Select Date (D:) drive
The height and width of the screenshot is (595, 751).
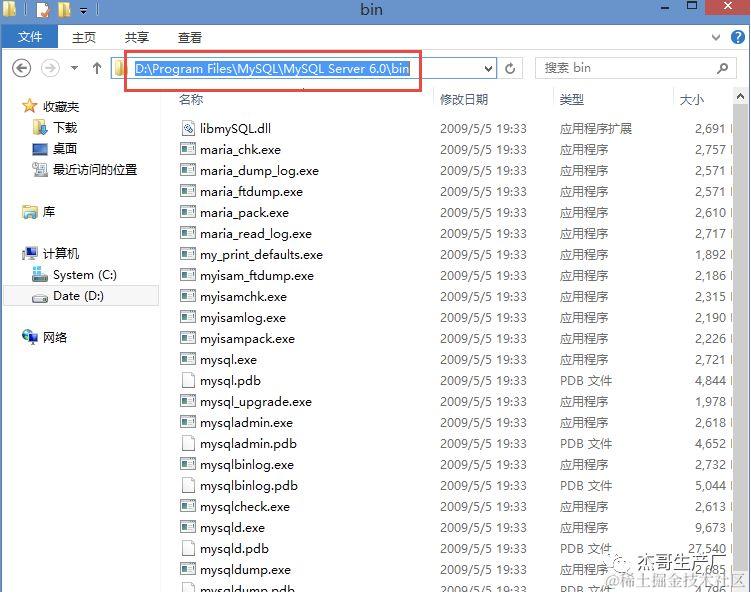pos(80,296)
